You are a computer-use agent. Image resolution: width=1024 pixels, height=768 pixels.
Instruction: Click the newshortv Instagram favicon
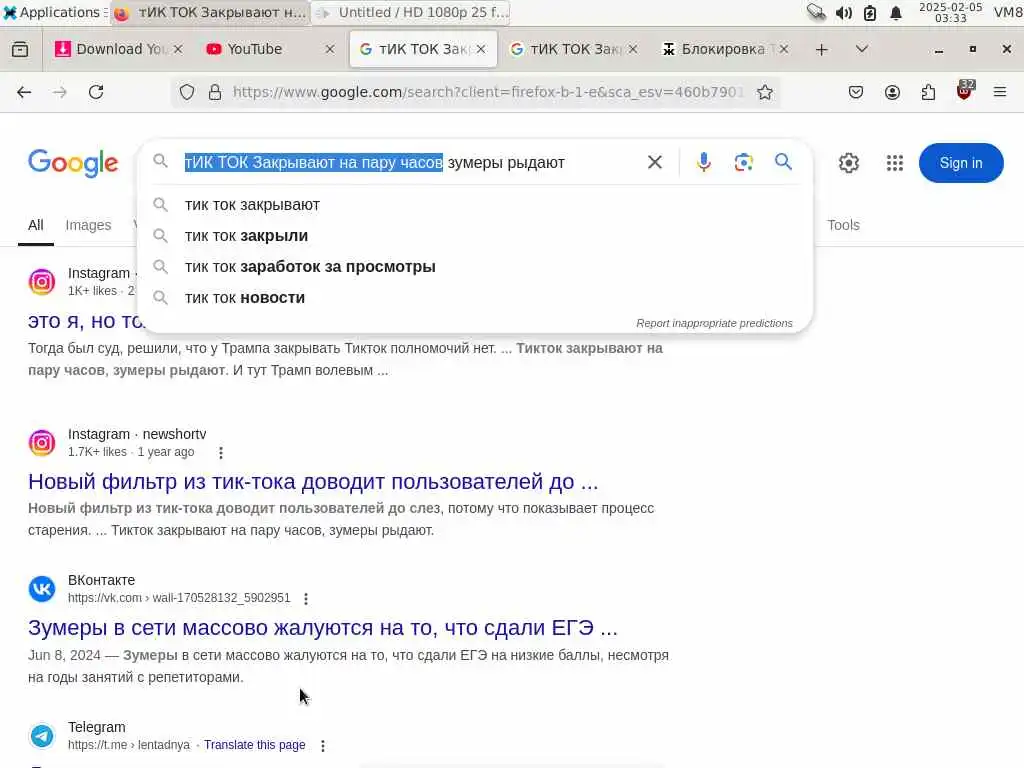click(x=42, y=443)
